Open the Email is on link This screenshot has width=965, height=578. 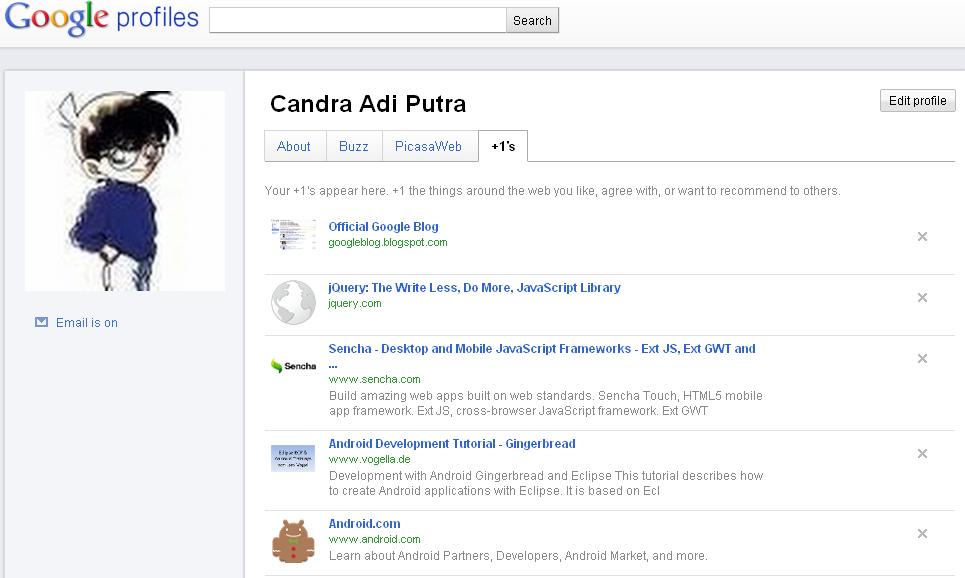tap(87, 323)
